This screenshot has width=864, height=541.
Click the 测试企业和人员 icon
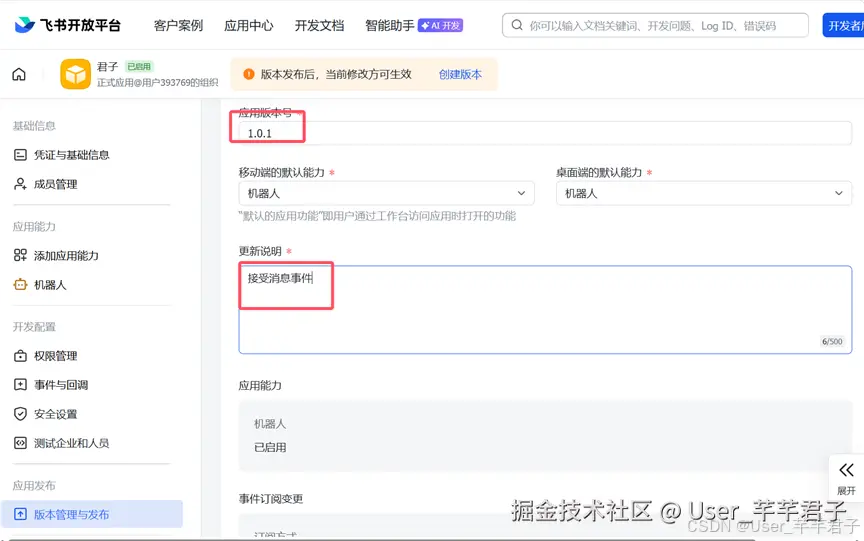pyautogui.click(x=20, y=443)
